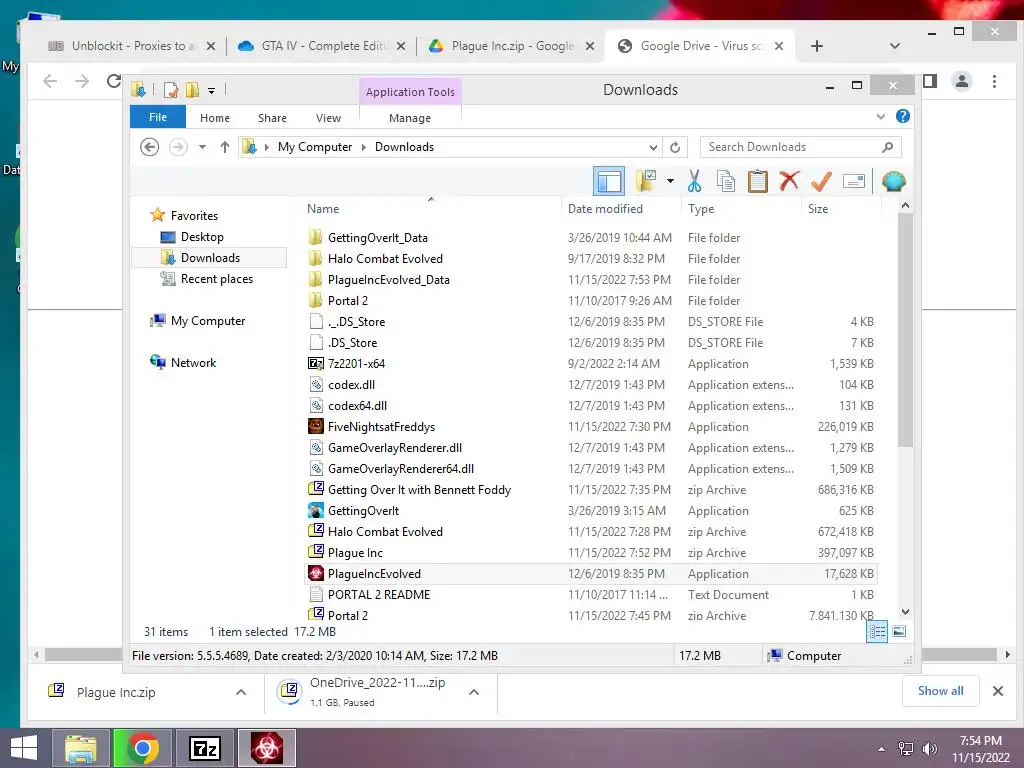The image size is (1024, 768).
Task: Click the Application Tools contextual tab
Action: (410, 92)
